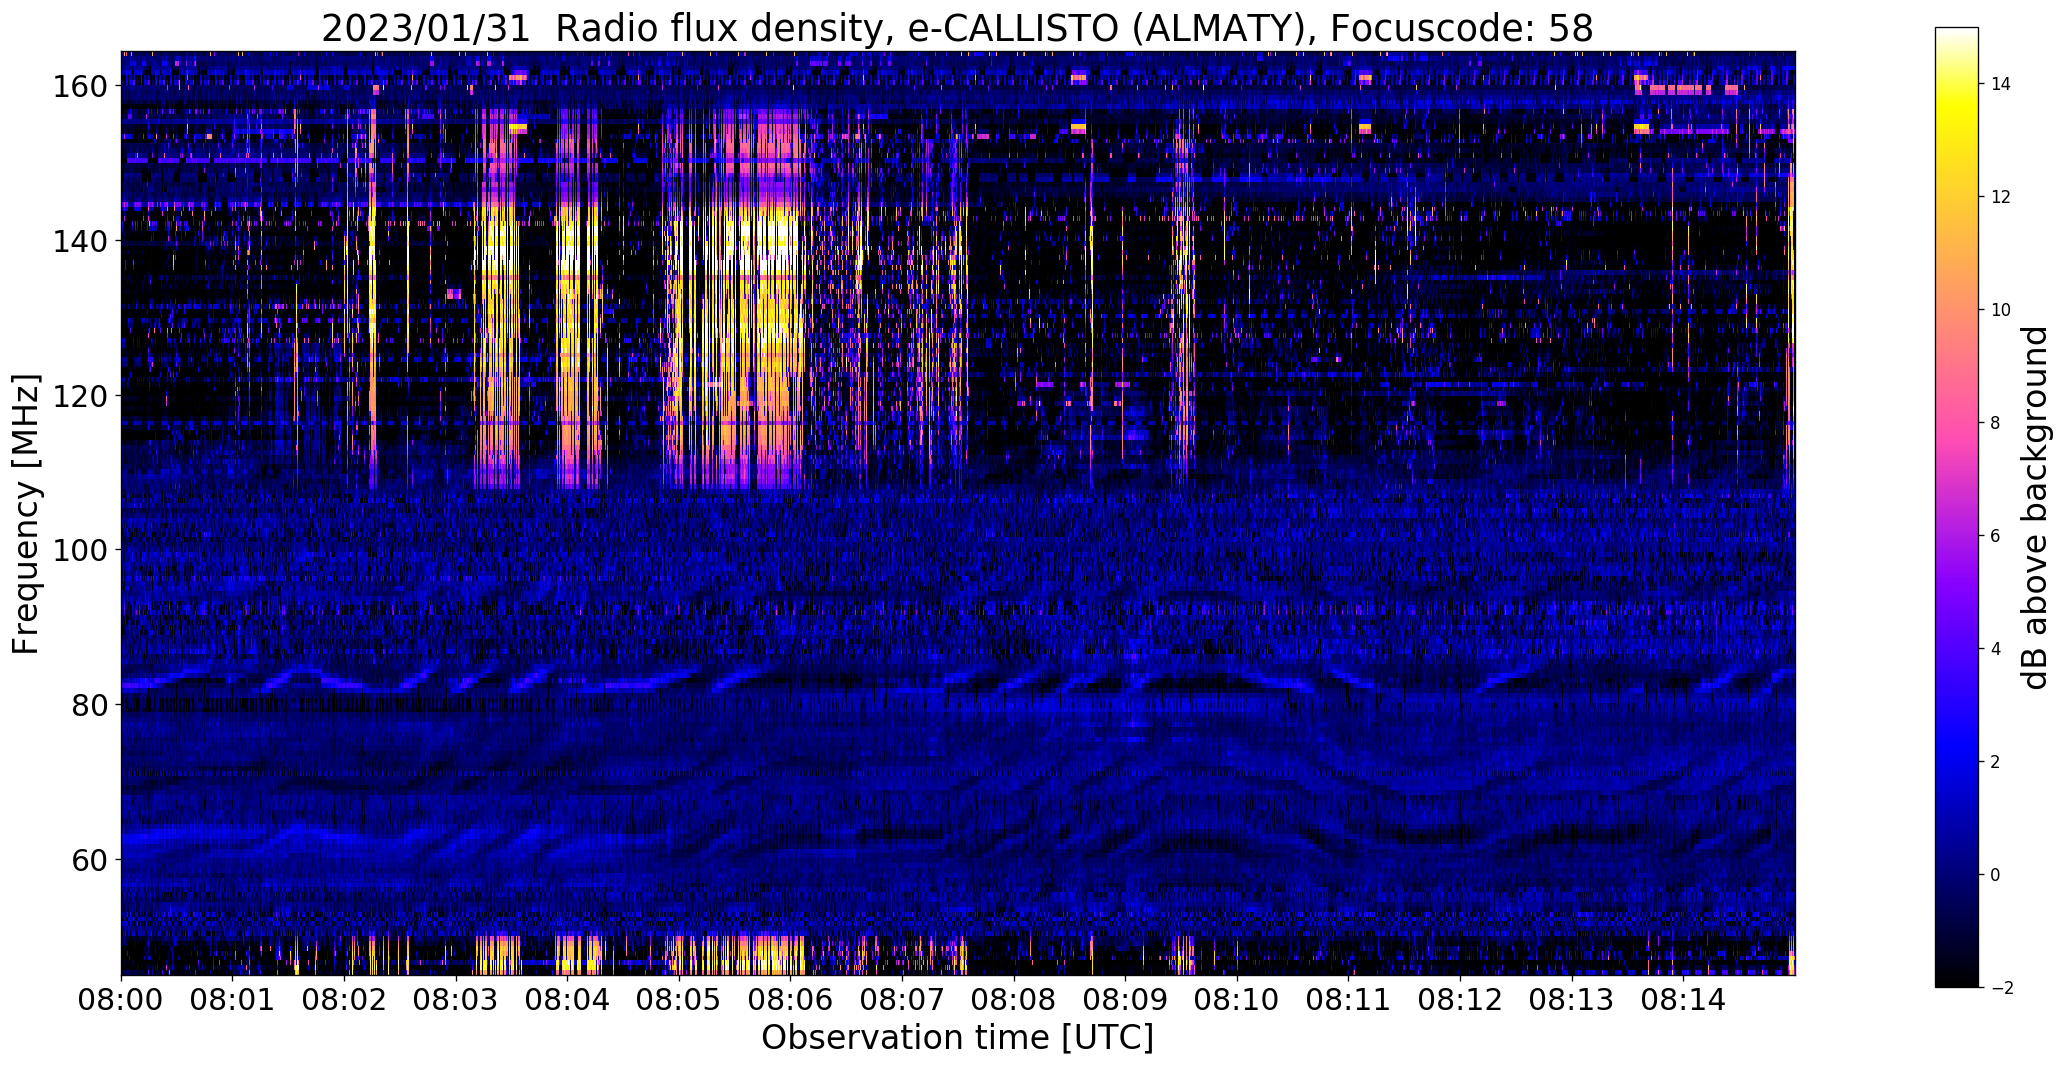Click the colorbar gradient strip

tap(1957, 507)
